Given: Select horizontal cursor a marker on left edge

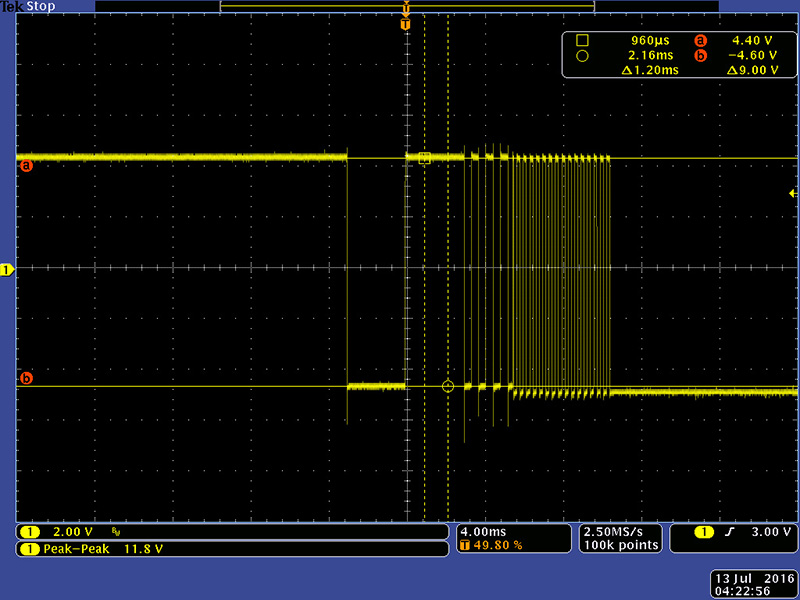Looking at the screenshot, I should 26,165.
